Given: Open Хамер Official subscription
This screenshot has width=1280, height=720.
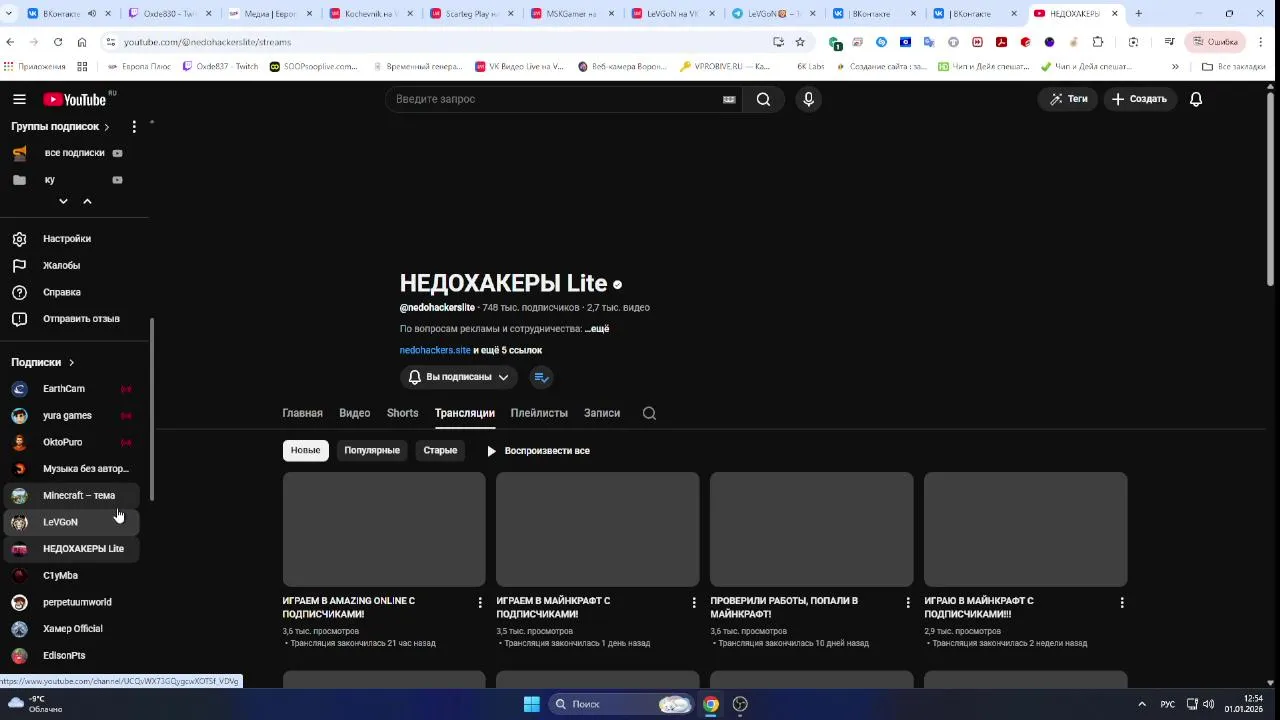Looking at the screenshot, I should pos(70,629).
